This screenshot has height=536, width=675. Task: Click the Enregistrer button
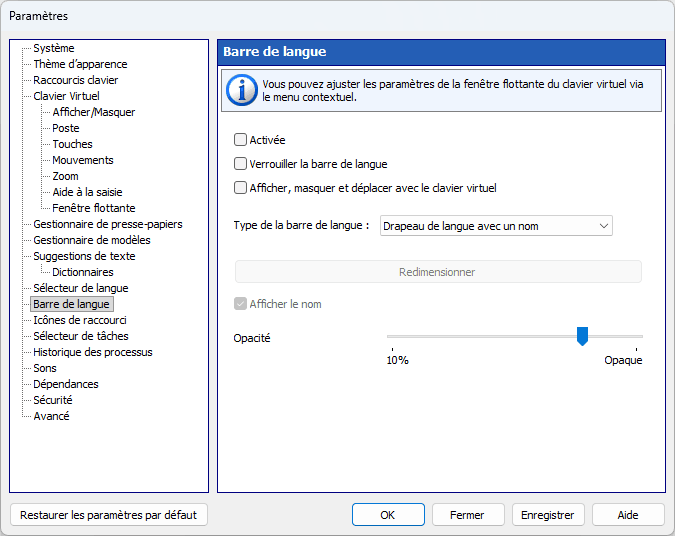coord(548,515)
